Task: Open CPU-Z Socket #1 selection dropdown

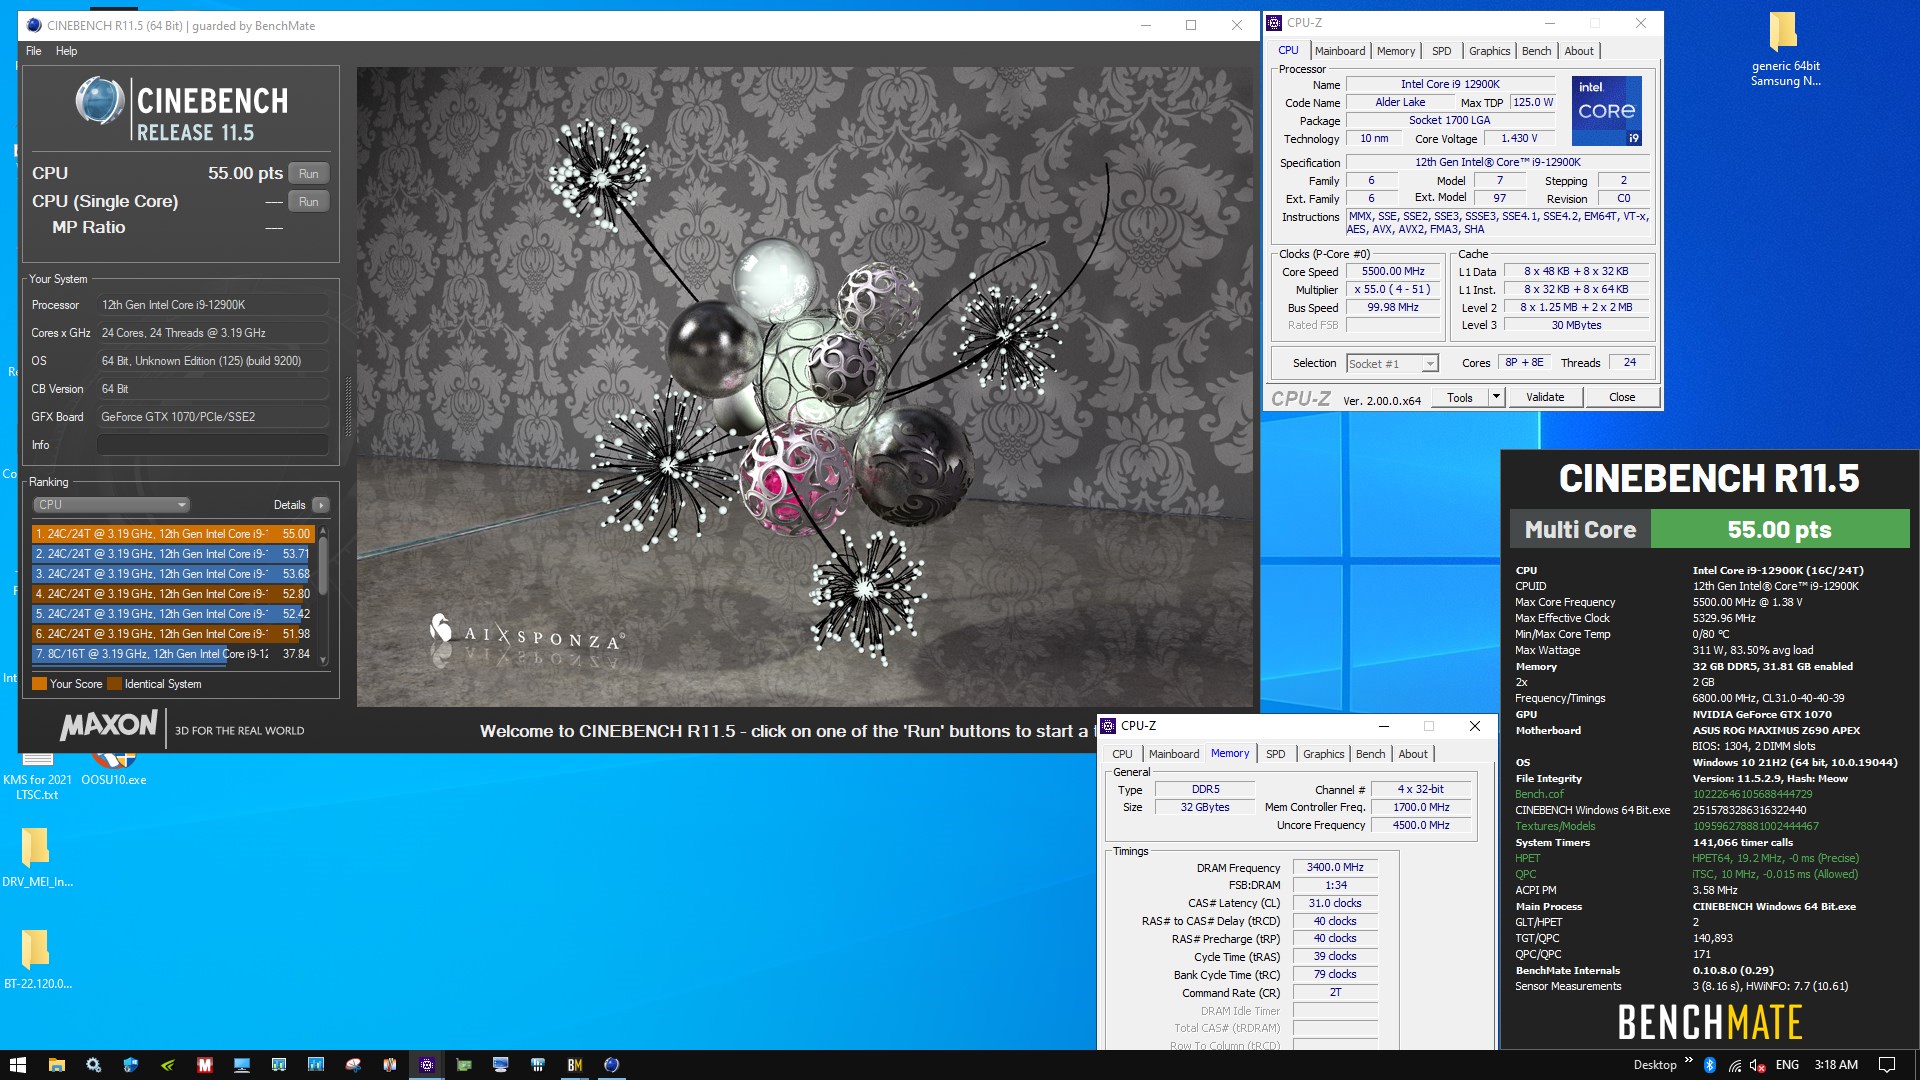Action: [1392, 364]
